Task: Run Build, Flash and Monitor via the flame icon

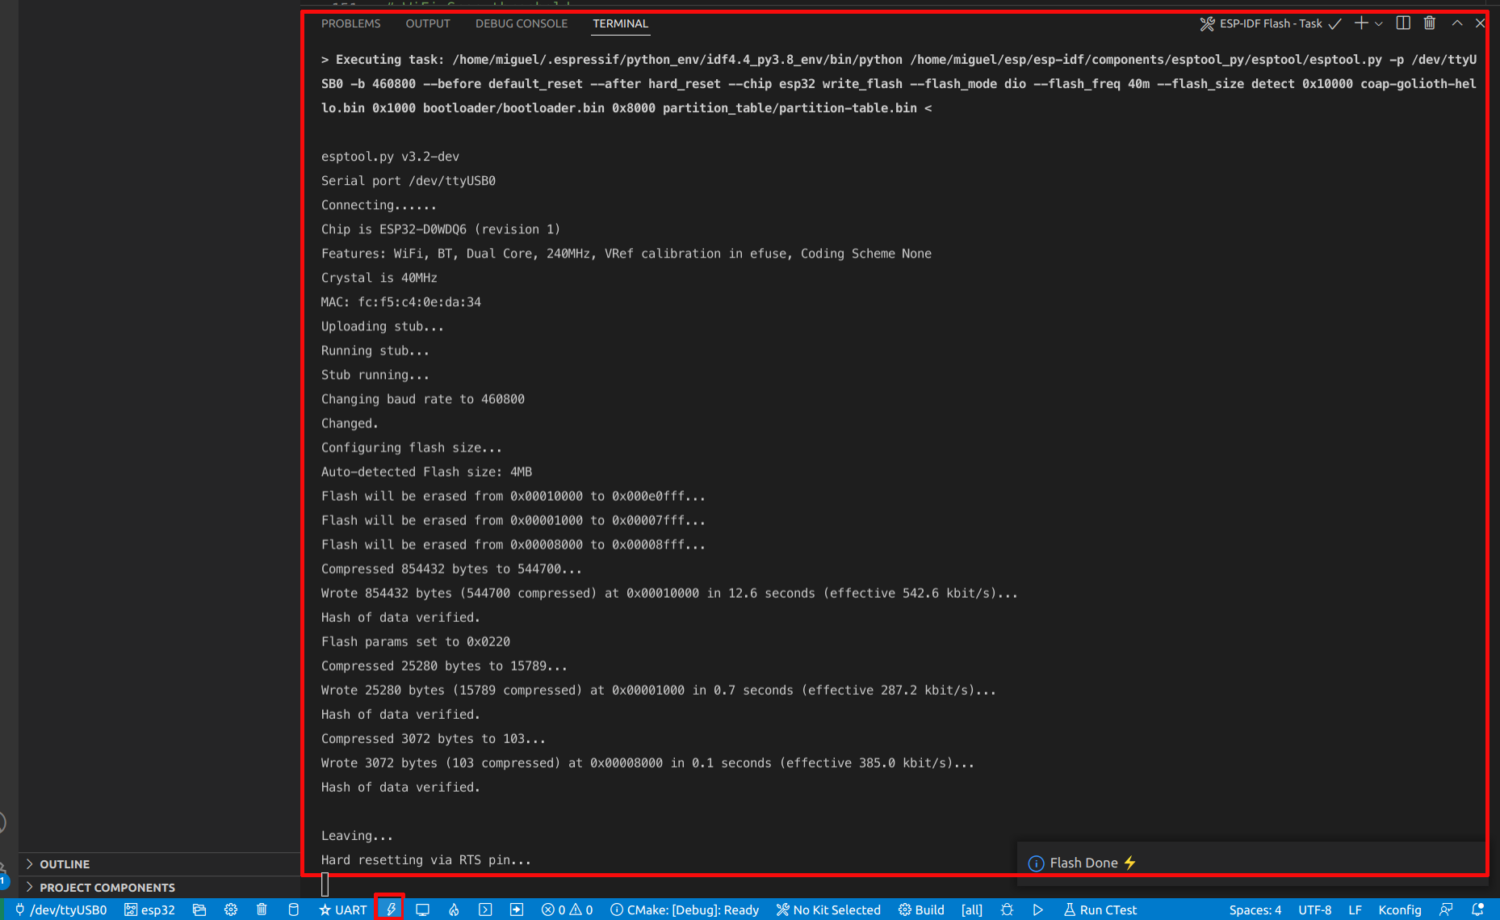Action: pyautogui.click(x=453, y=909)
